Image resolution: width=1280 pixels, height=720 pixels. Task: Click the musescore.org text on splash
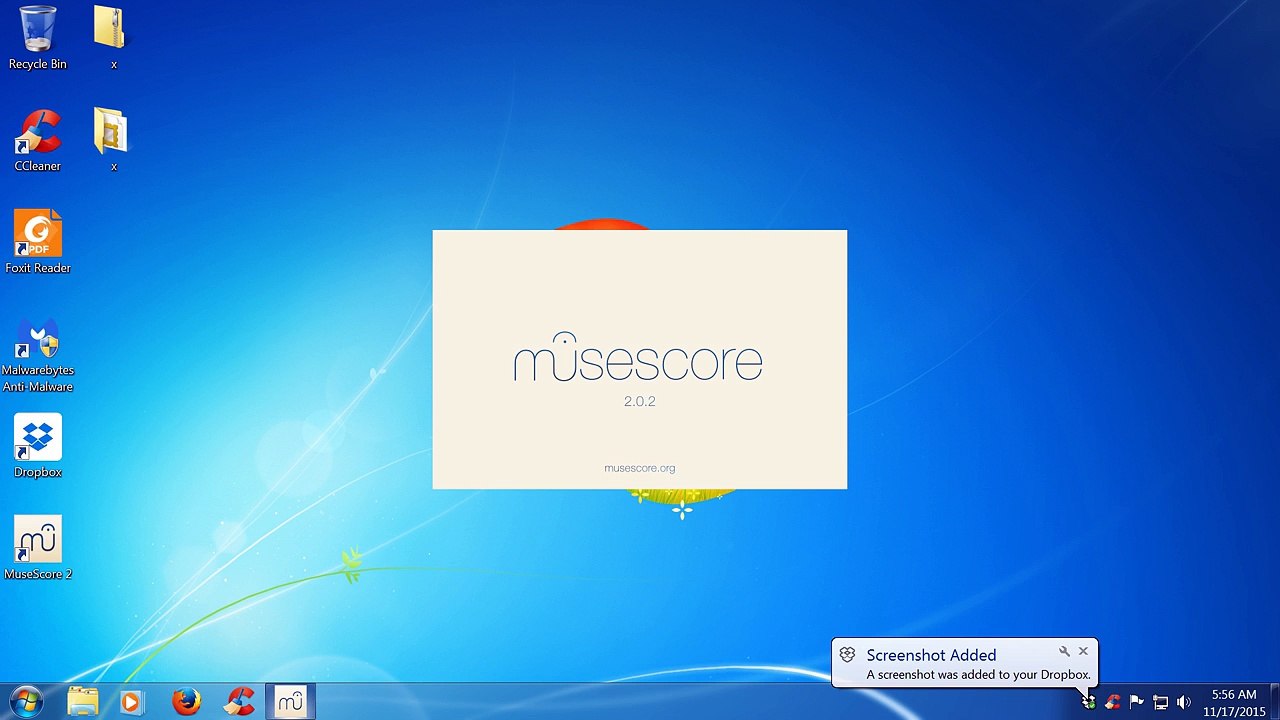click(639, 468)
